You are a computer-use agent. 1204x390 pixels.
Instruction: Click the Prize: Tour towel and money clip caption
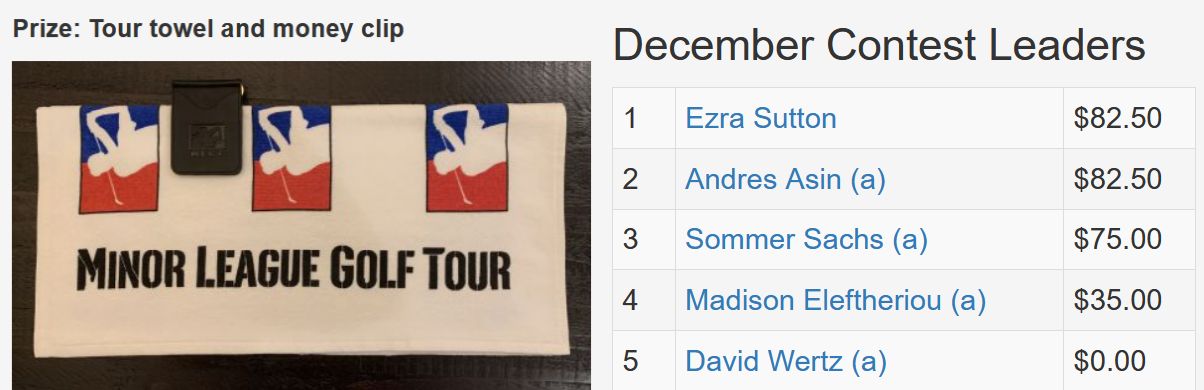[208, 29]
